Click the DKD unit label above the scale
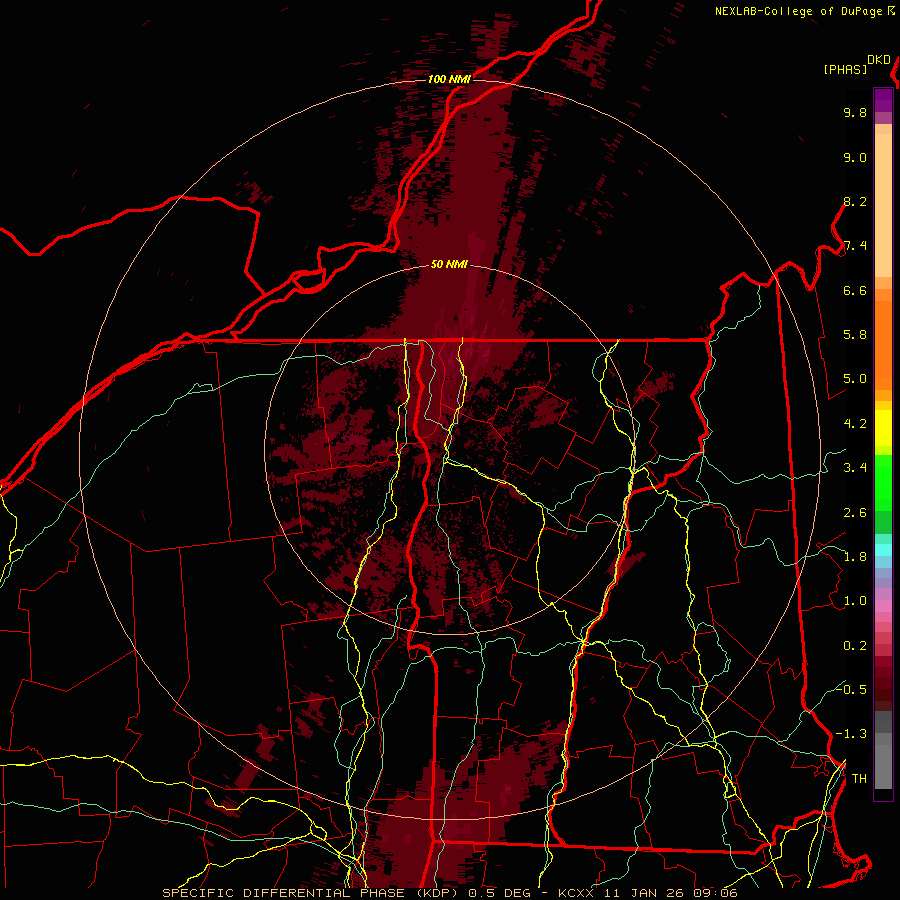 tap(879, 60)
